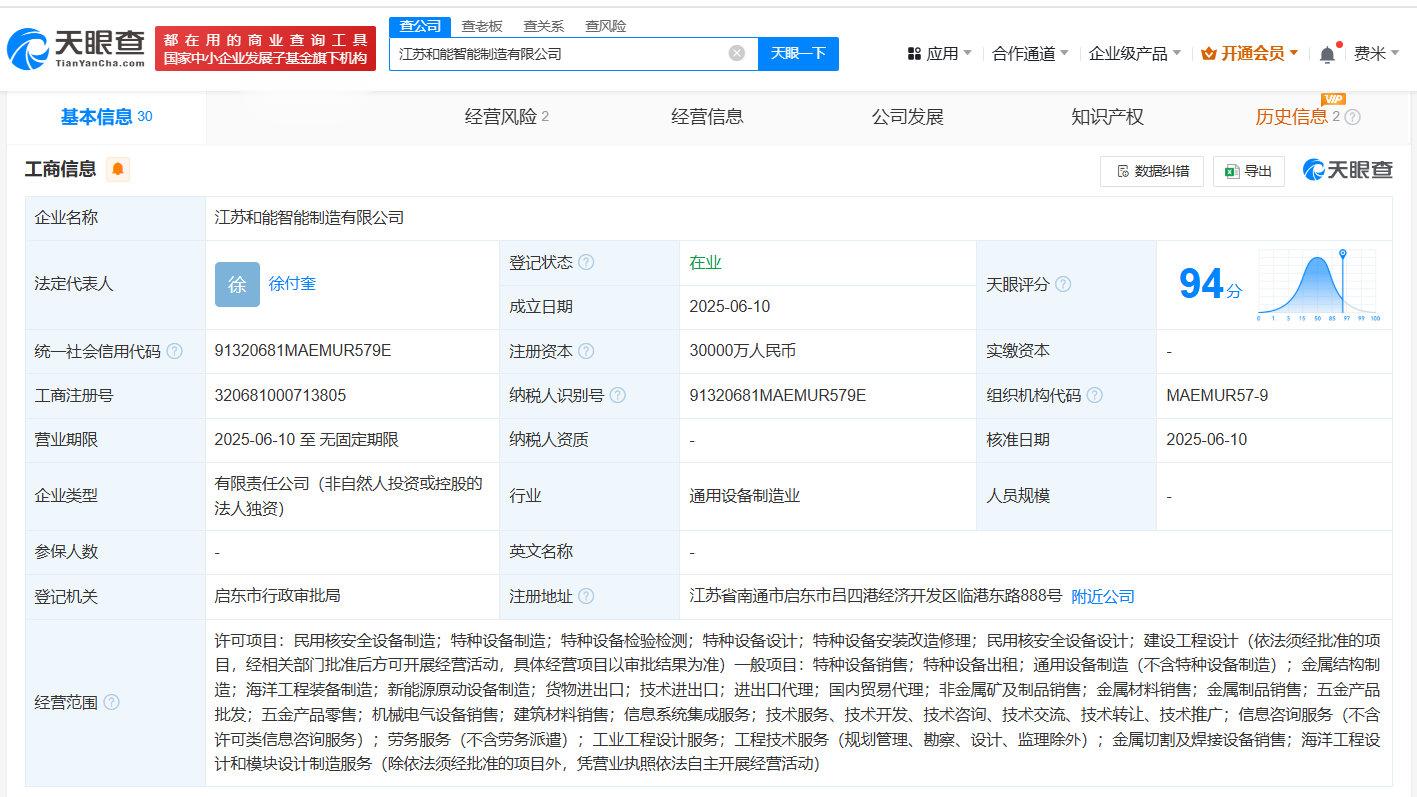The image size is (1417, 797).
Task: Switch to the 经营信息 tab
Action: click(707, 117)
